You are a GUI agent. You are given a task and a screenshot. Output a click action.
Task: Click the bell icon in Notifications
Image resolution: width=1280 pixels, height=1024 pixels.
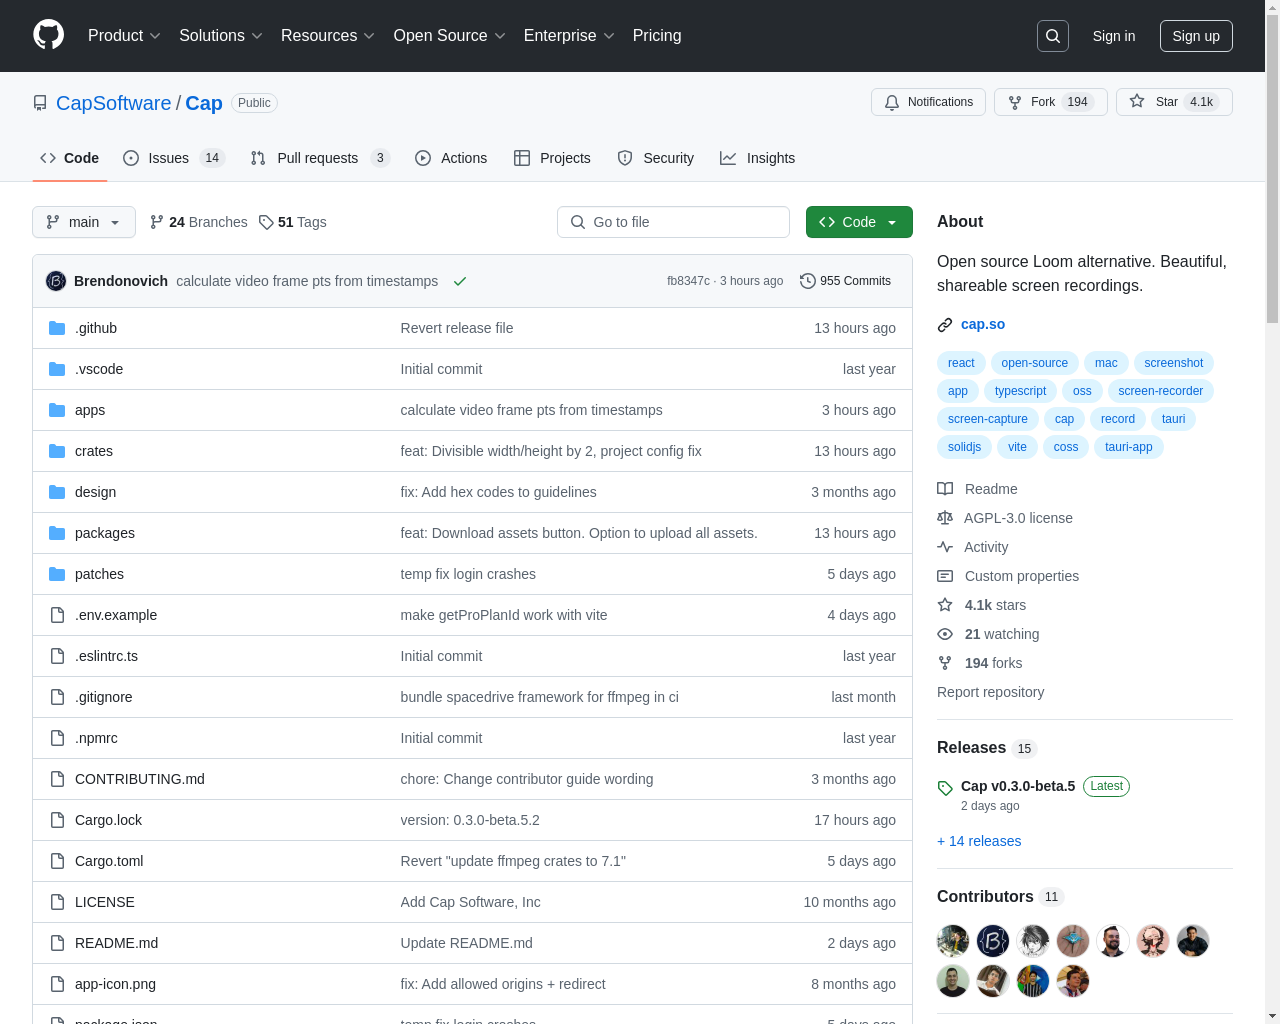(892, 102)
